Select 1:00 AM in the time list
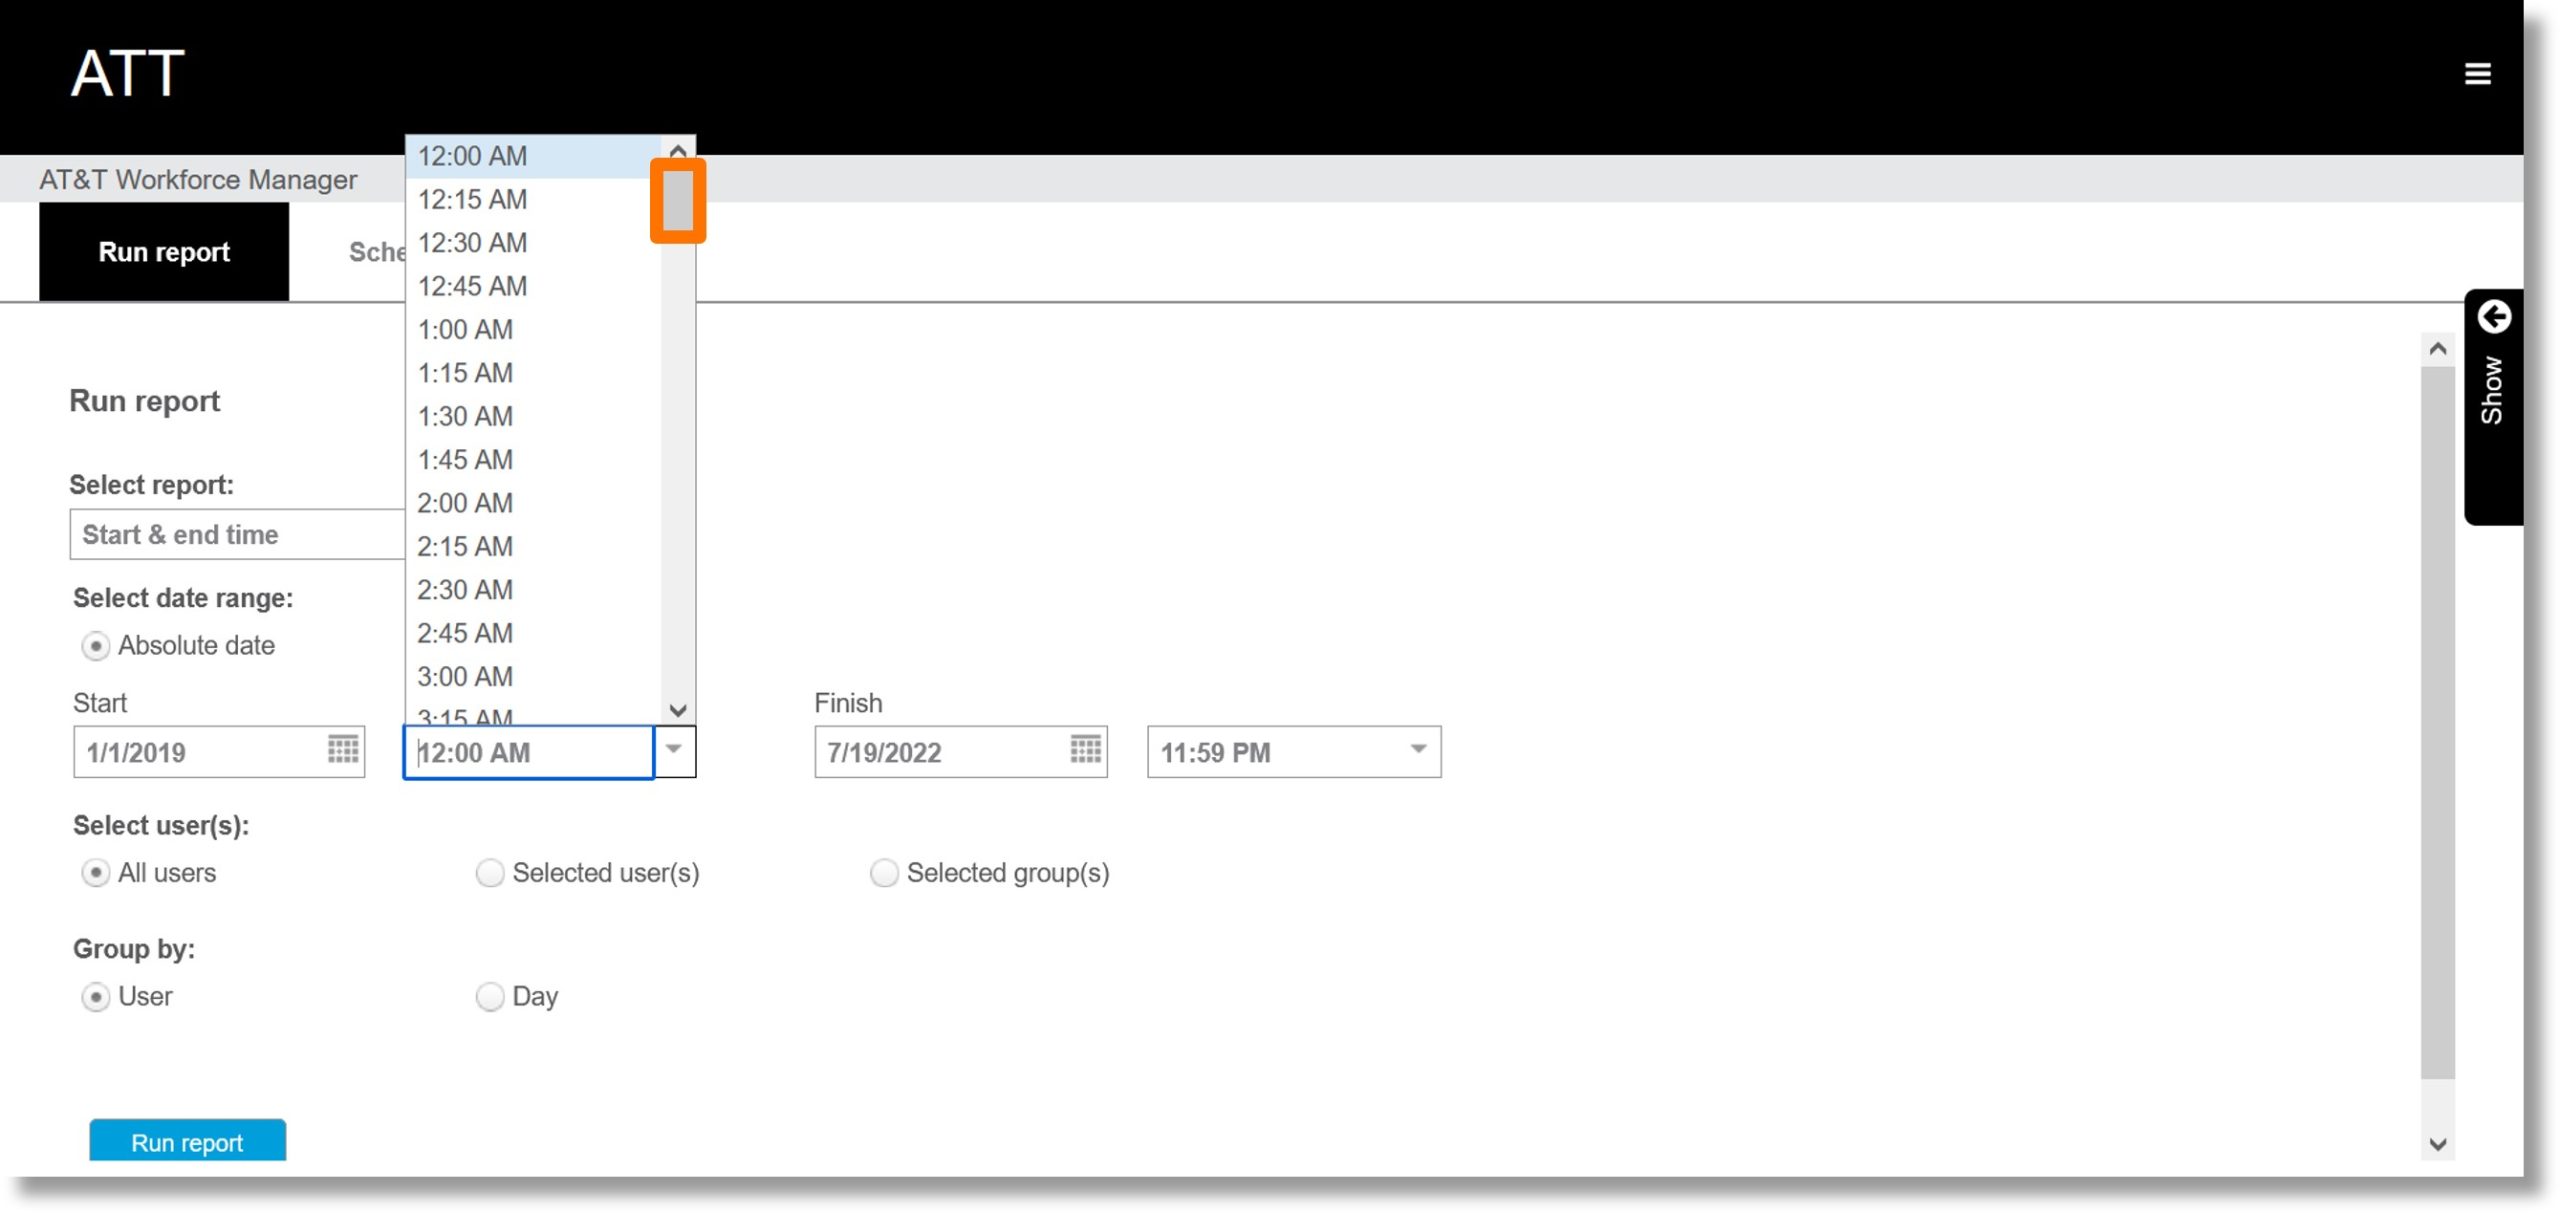The width and height of the screenshot is (2560, 1213). click(533, 330)
